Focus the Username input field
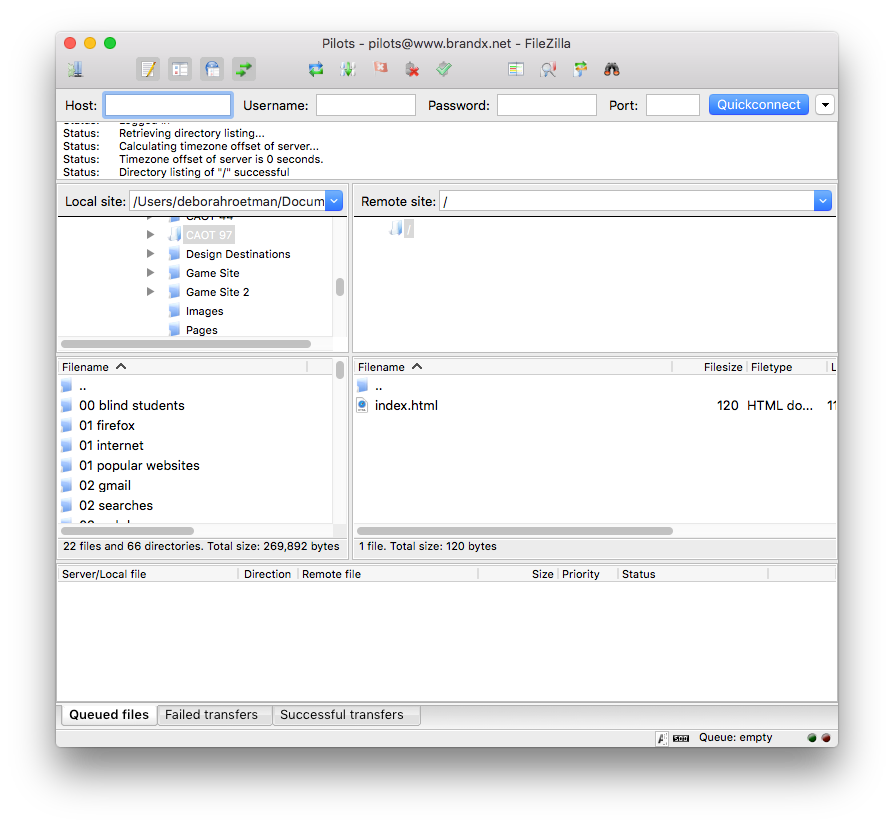Screen dimensions: 894x827 click(365, 105)
